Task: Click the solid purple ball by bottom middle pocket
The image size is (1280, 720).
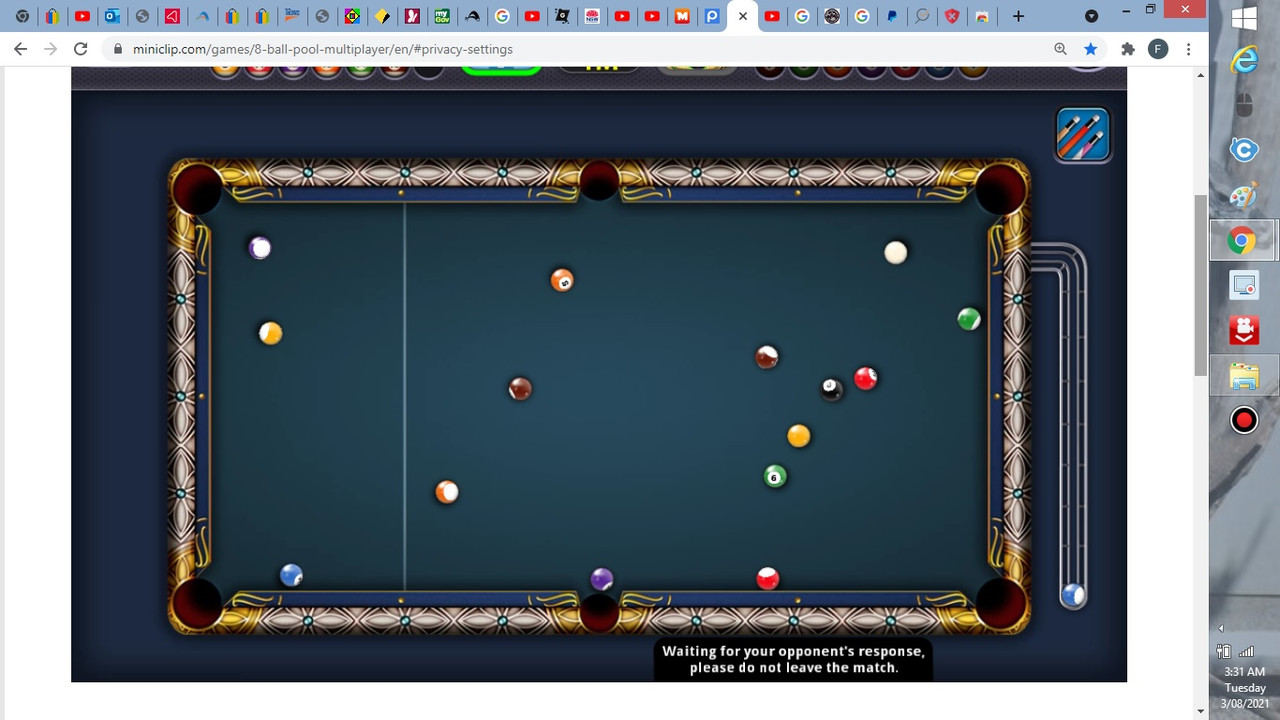Action: click(601, 579)
